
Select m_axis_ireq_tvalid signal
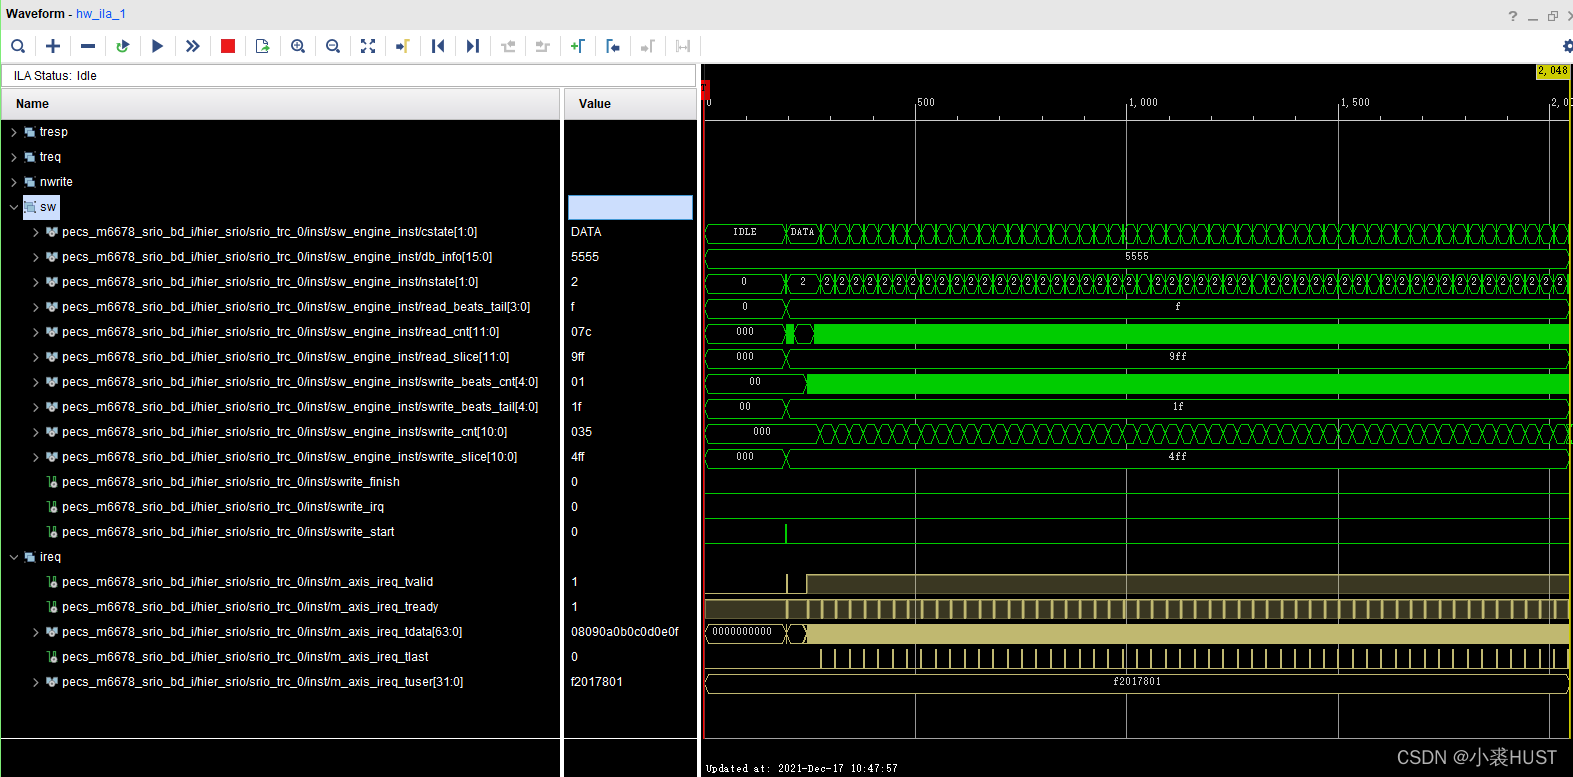[x=247, y=582]
